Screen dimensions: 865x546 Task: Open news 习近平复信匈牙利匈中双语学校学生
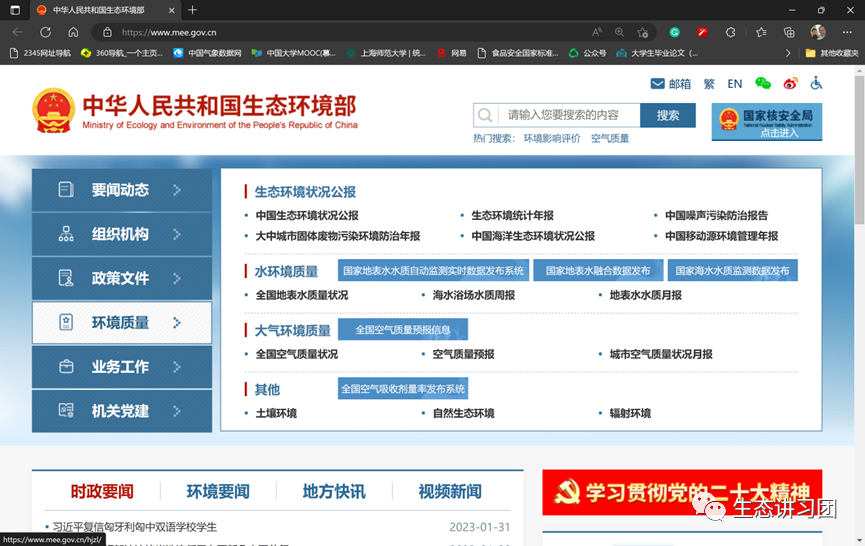click(135, 527)
